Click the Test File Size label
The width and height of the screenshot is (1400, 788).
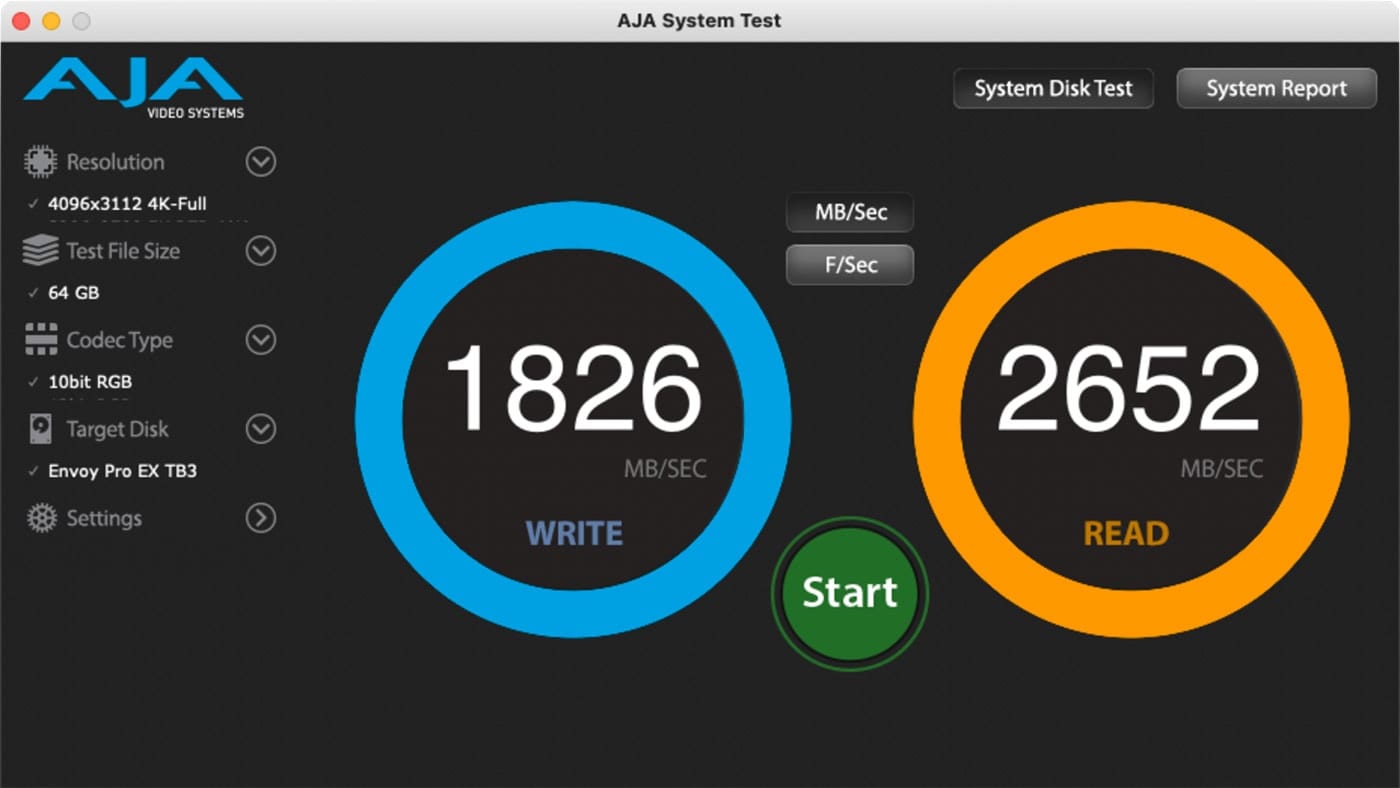[123, 251]
